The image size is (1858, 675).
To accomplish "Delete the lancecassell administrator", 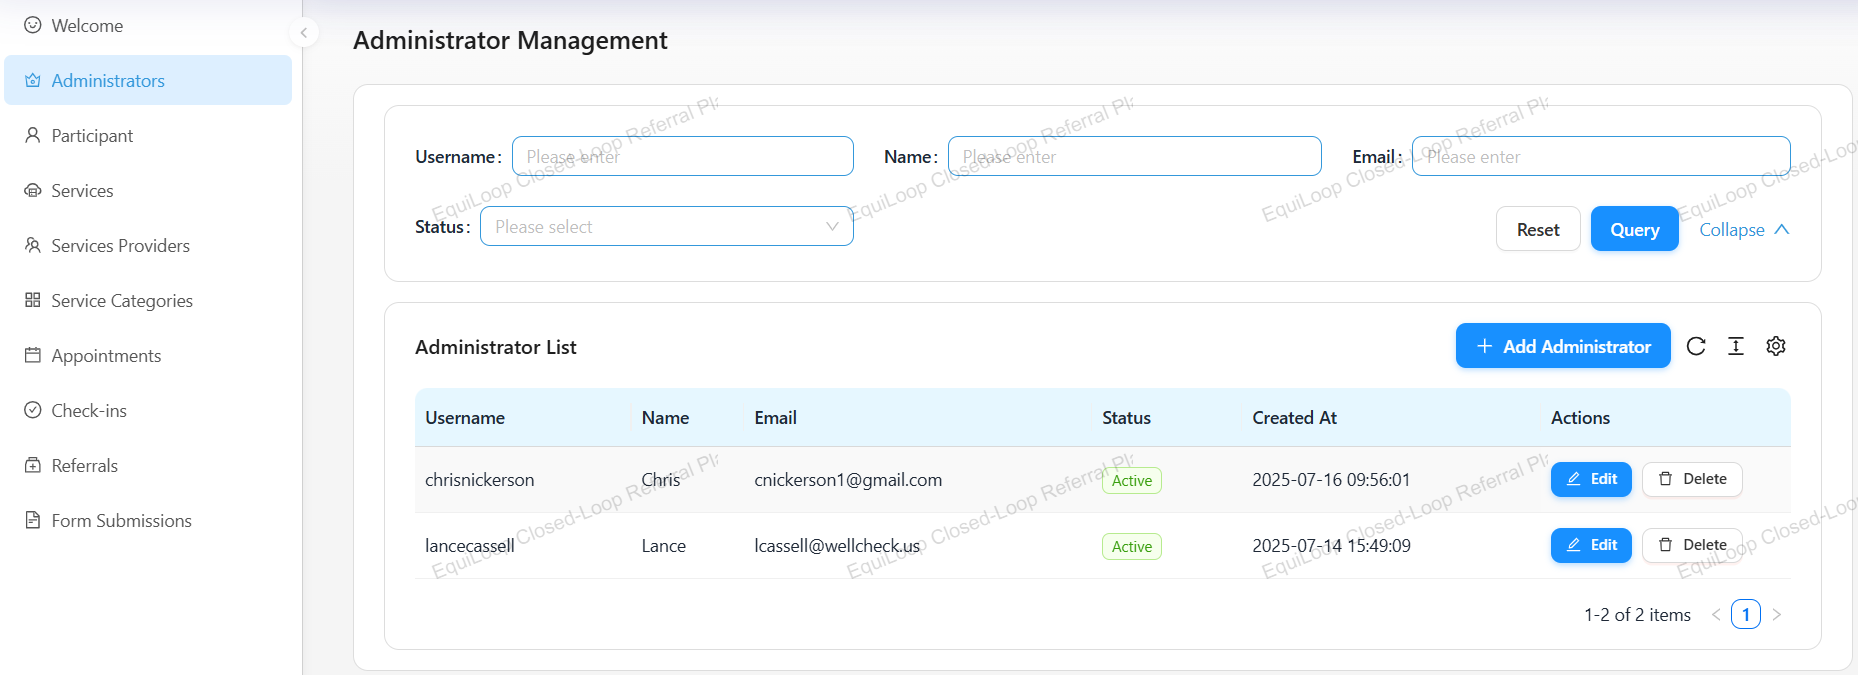I will [x=1692, y=545].
